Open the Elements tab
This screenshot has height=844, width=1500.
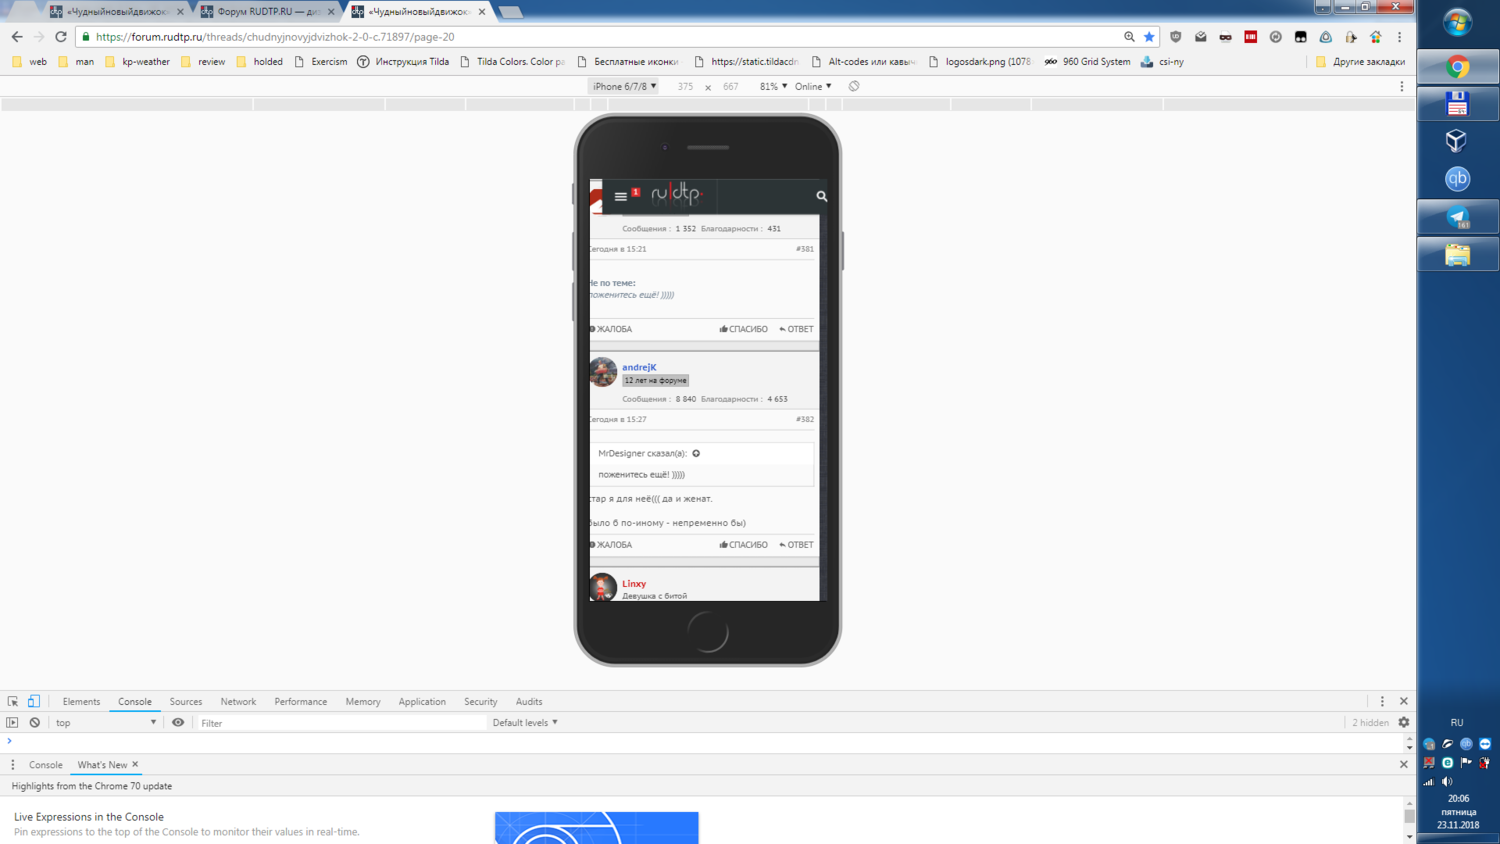81,702
